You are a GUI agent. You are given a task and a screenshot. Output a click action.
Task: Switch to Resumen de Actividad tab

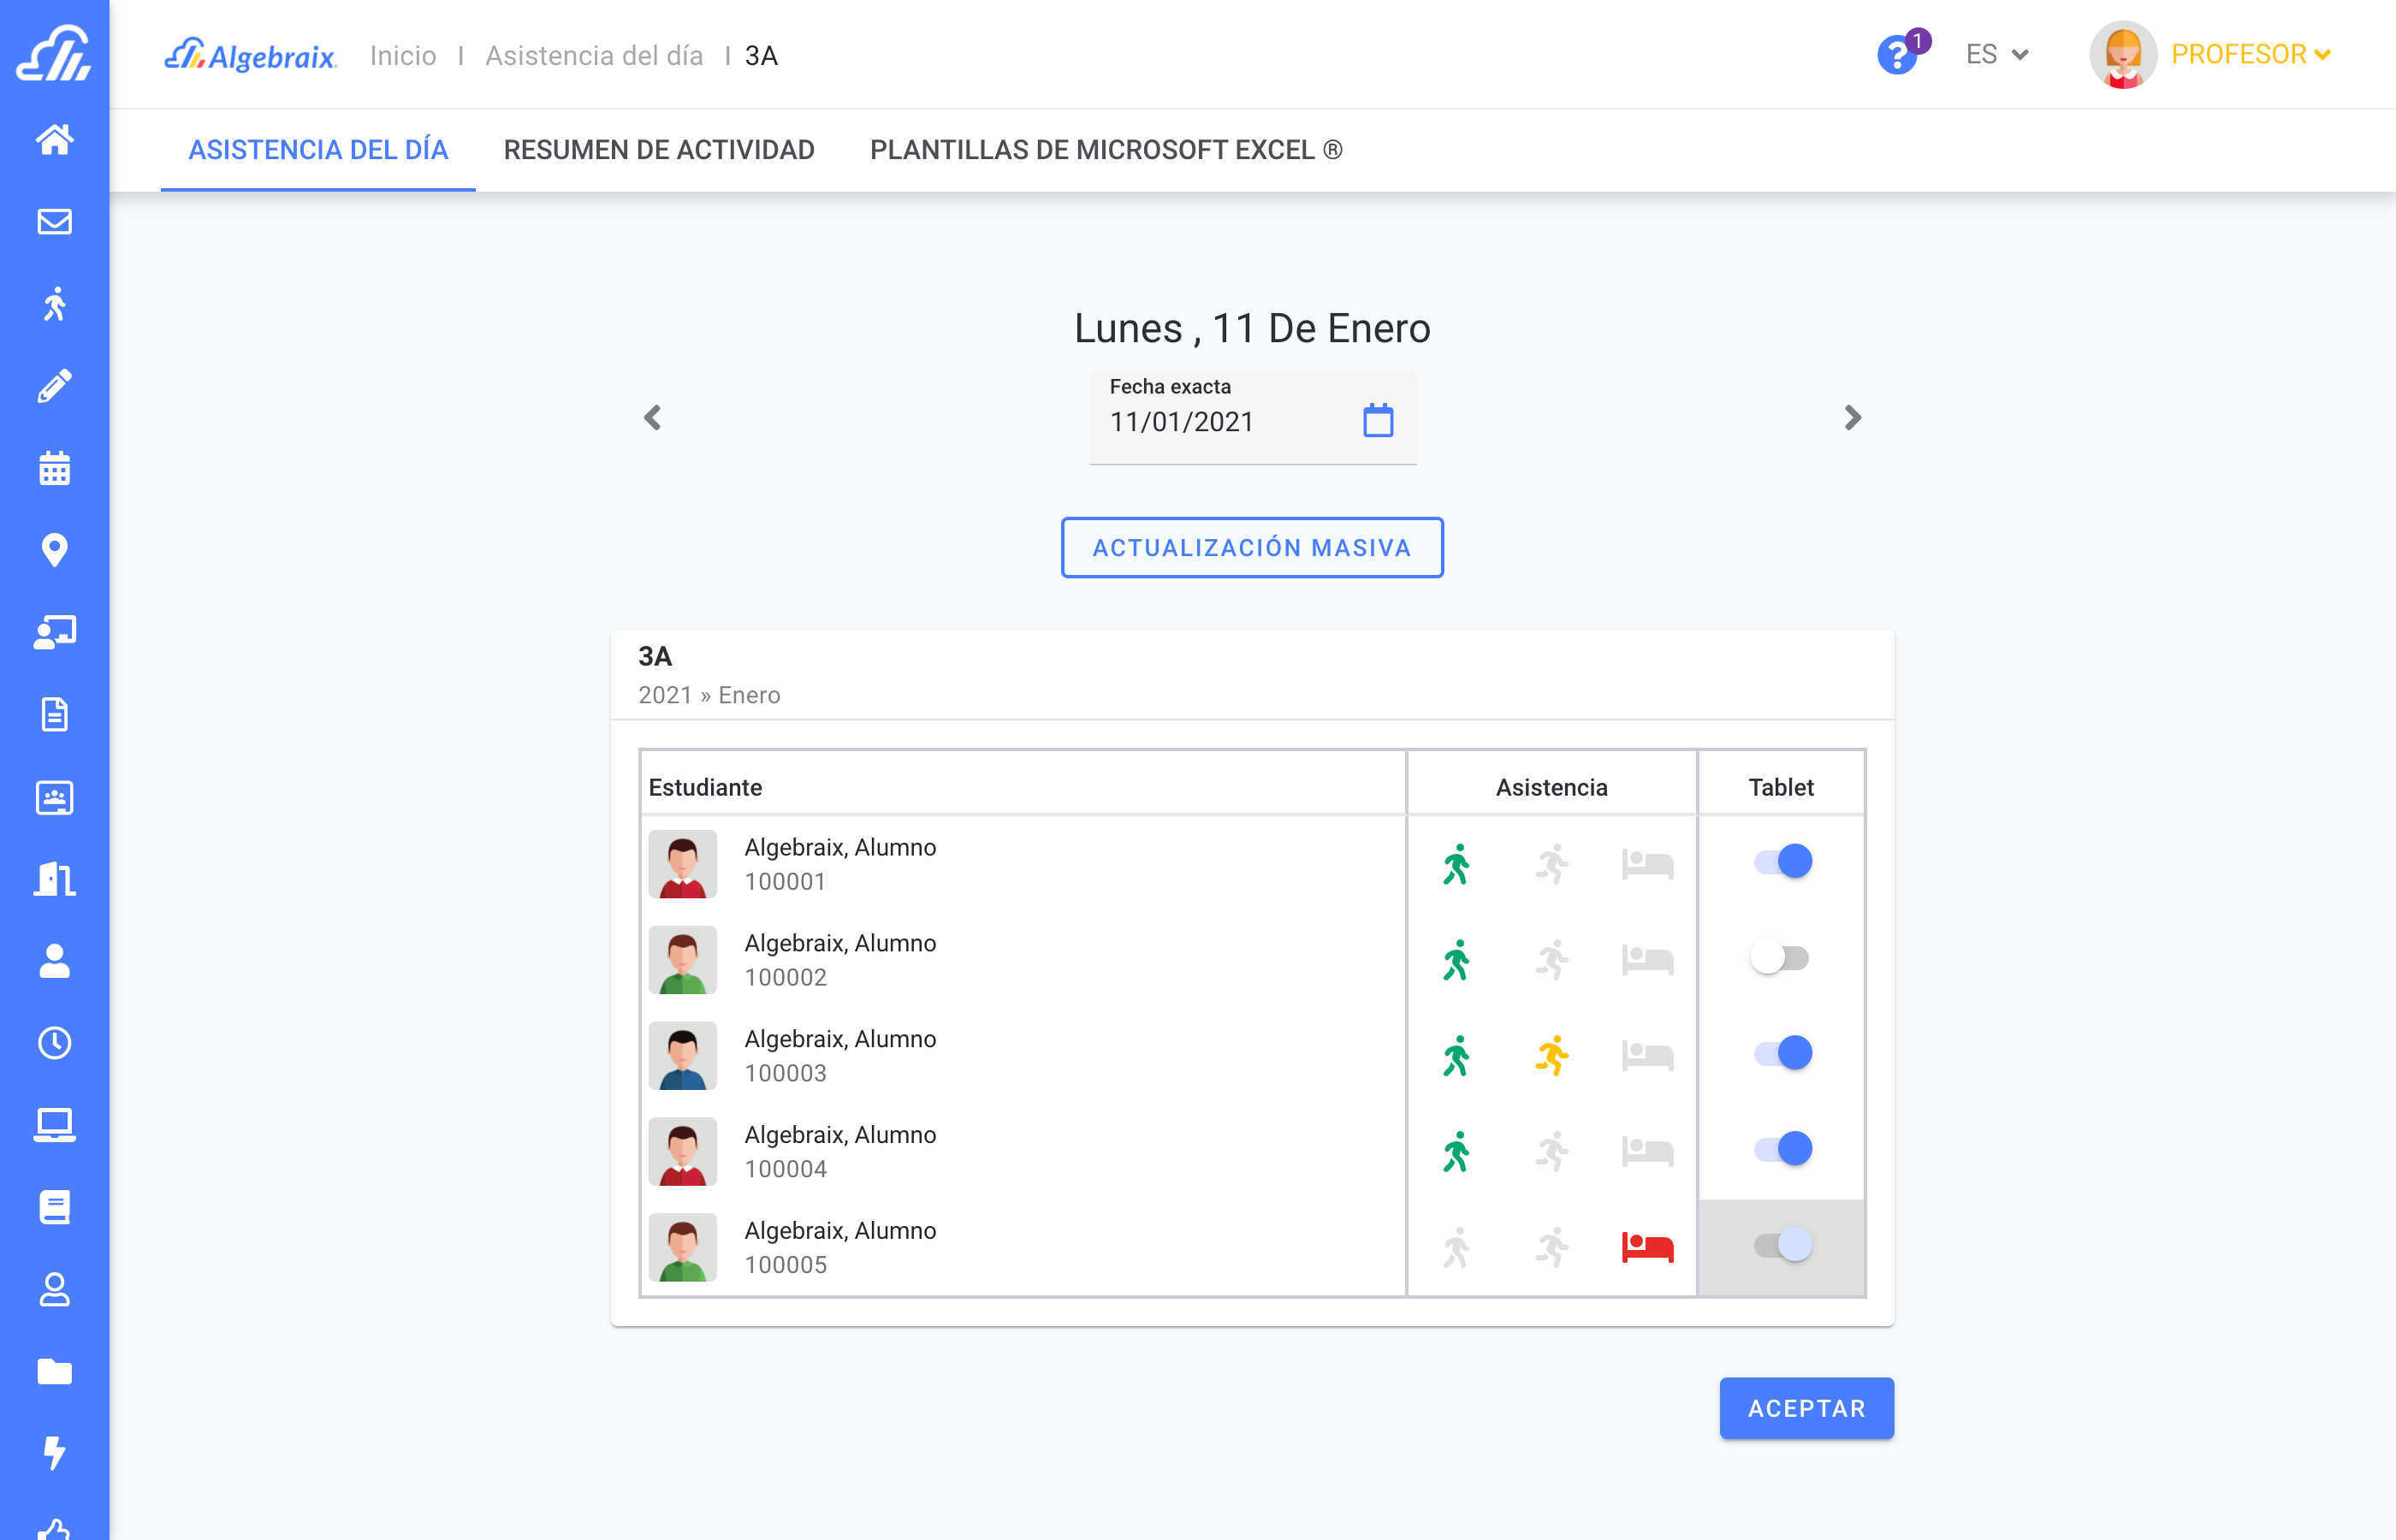(x=658, y=150)
